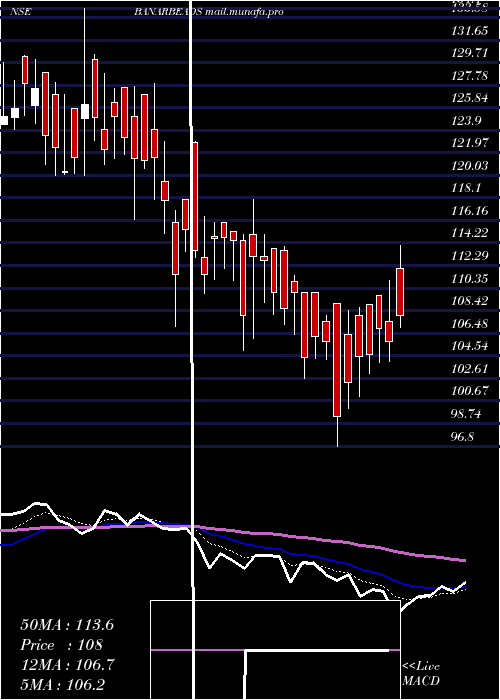
Task: Click the 102.61 price axis label
Action: click(x=469, y=369)
